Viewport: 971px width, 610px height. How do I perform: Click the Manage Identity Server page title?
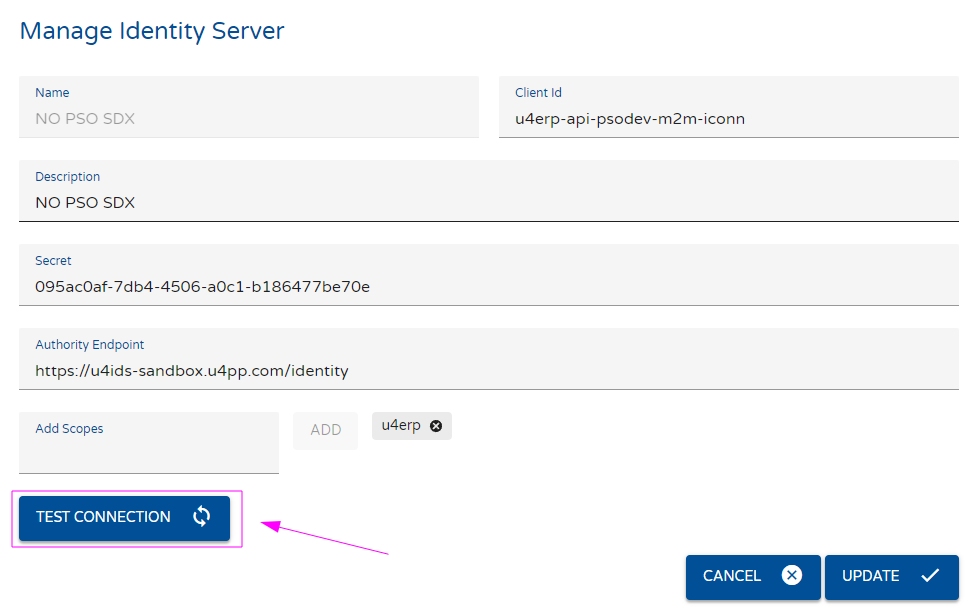coord(151,31)
